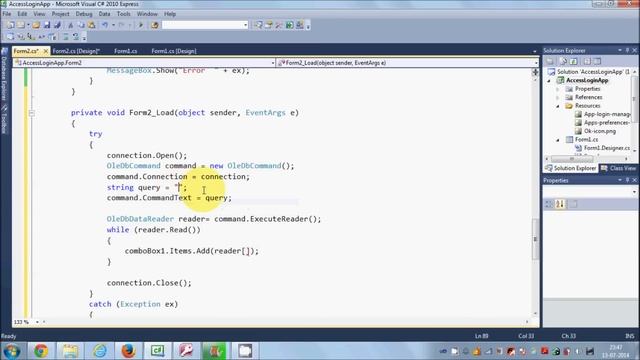The width and height of the screenshot is (640, 360).
Task: Click the Save disk icon in toolbar
Action: tap(47, 25)
